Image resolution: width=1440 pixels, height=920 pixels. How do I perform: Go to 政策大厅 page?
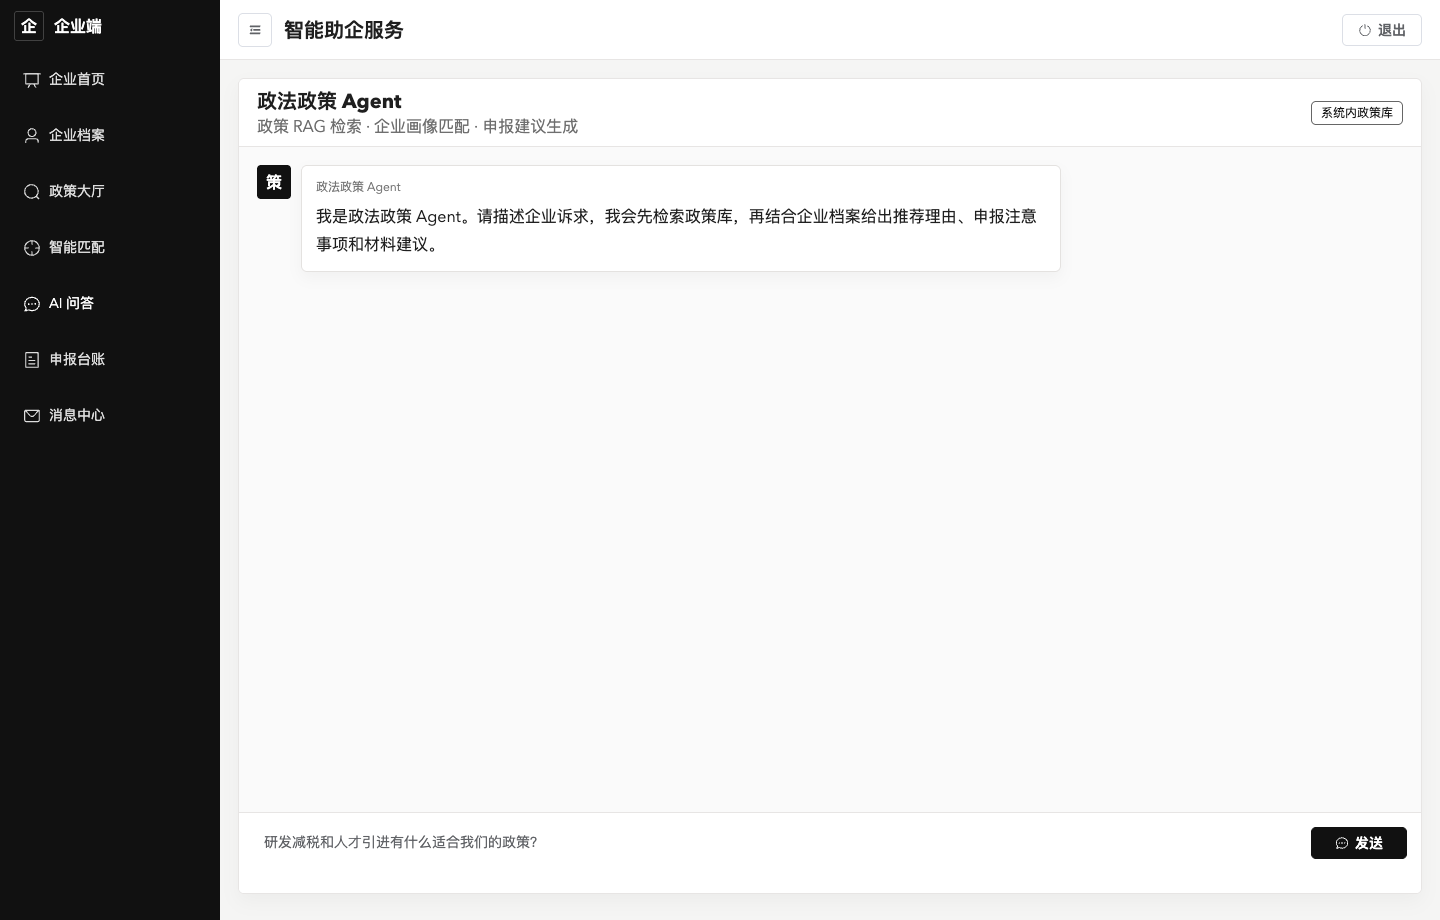tap(110, 191)
